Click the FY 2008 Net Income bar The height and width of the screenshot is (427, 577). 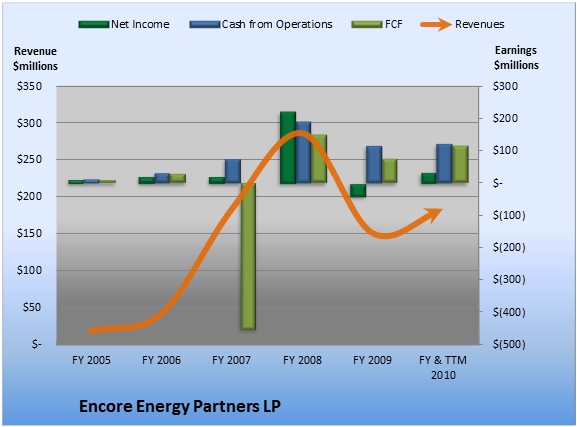click(x=288, y=147)
